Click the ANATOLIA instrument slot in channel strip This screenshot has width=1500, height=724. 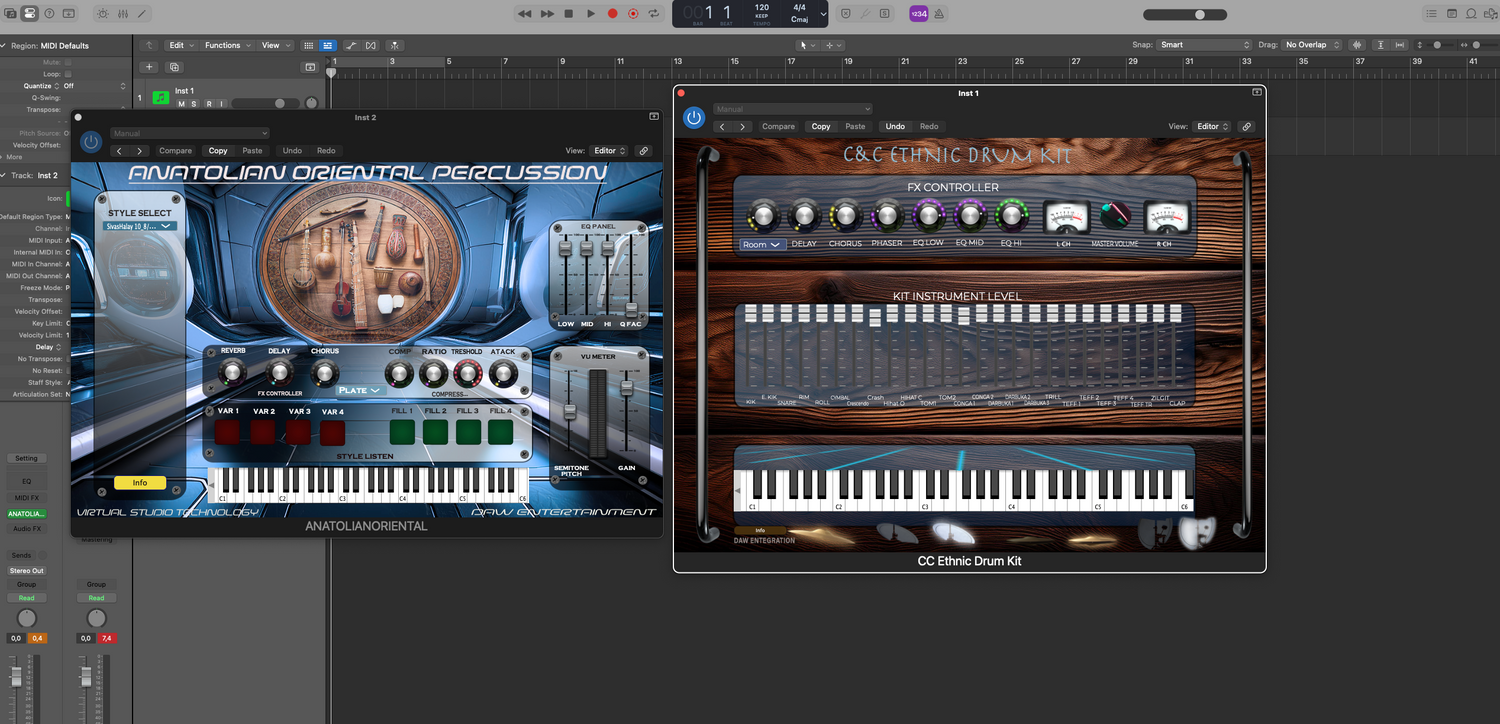[26, 514]
